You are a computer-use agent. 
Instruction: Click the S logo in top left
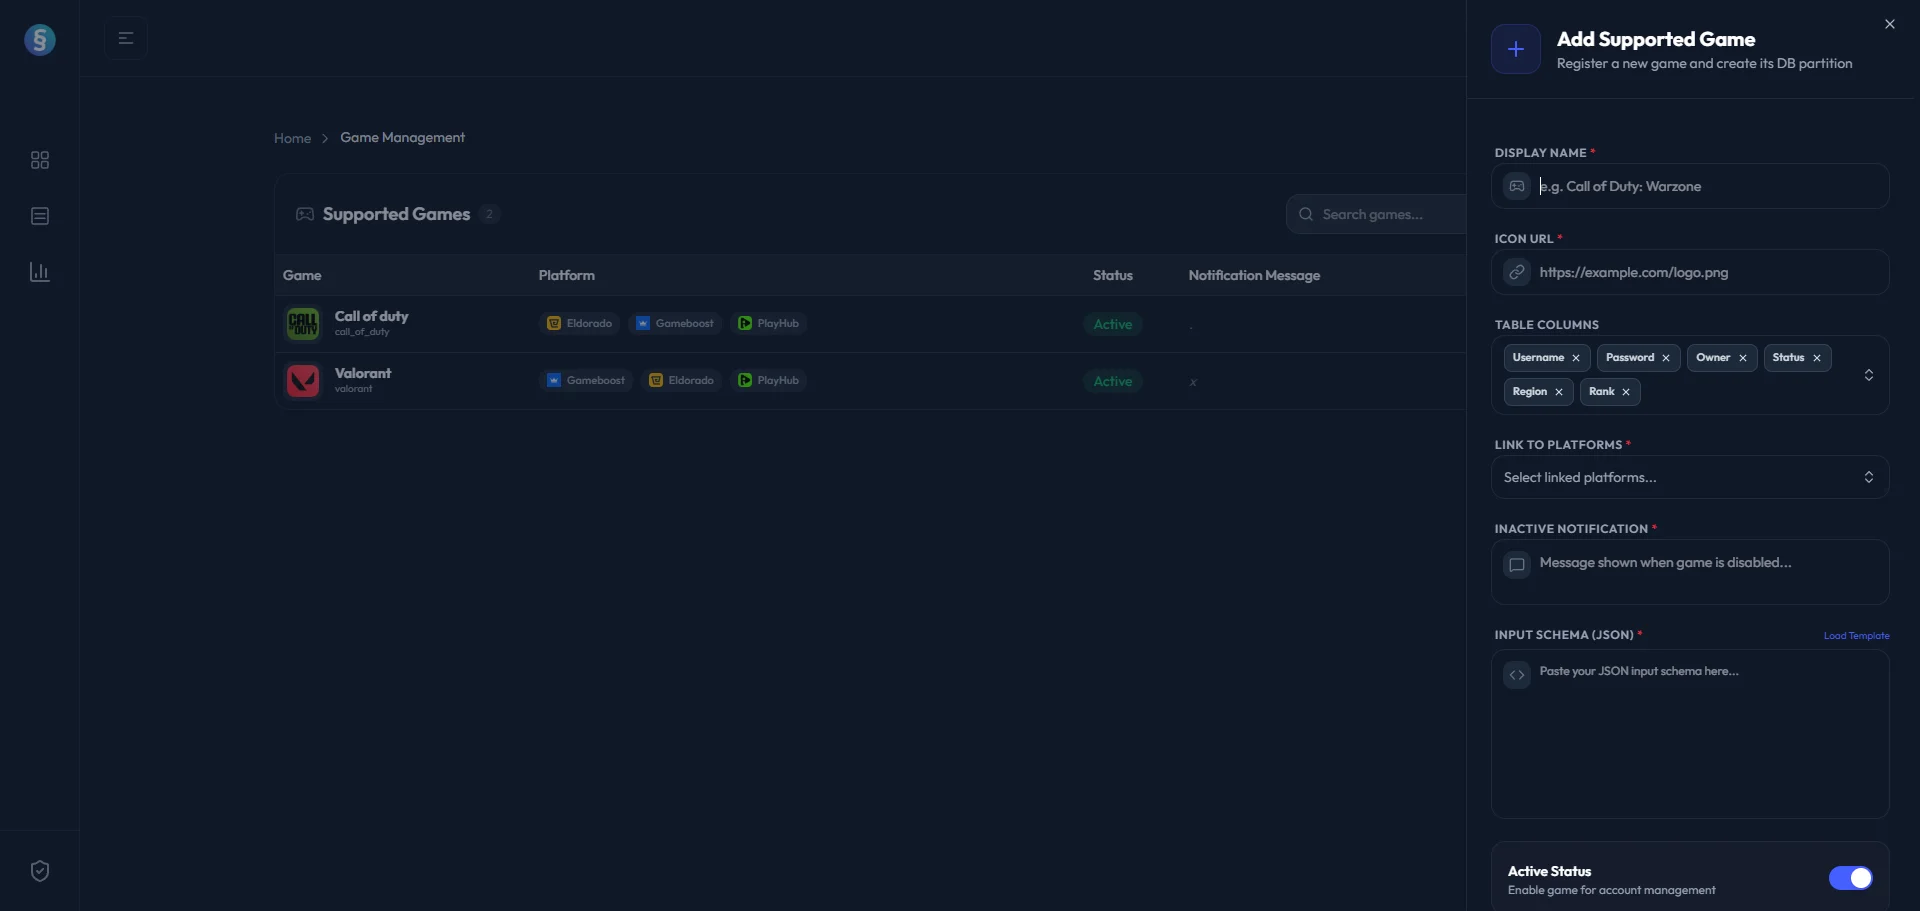click(x=40, y=40)
